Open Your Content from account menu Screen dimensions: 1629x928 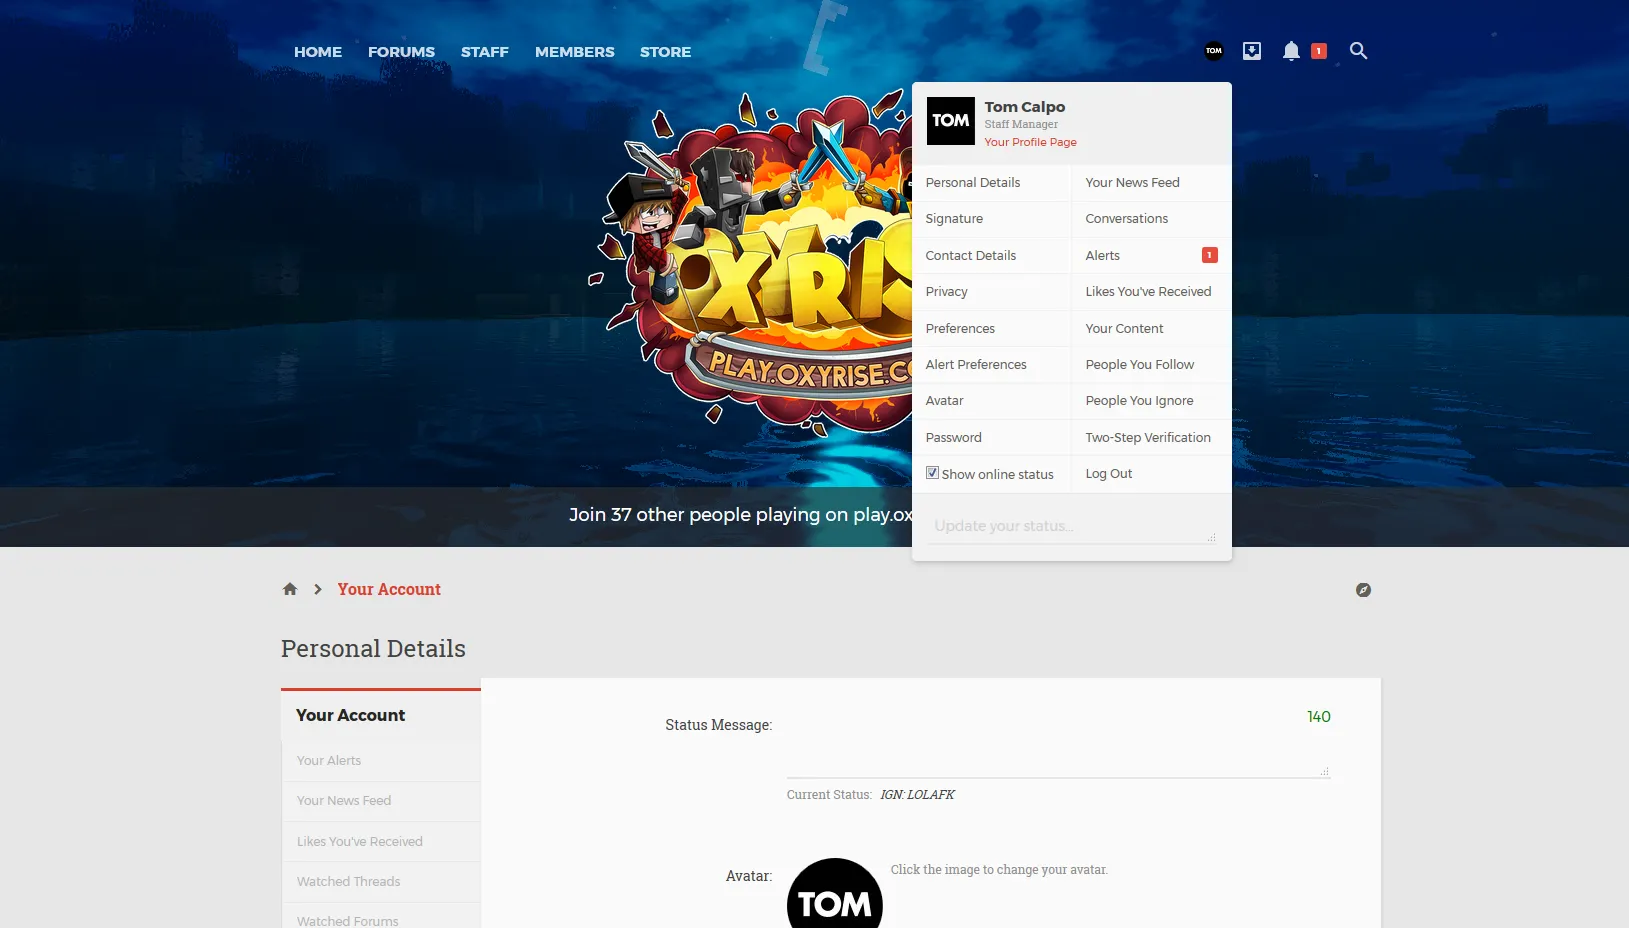(x=1152, y=329)
